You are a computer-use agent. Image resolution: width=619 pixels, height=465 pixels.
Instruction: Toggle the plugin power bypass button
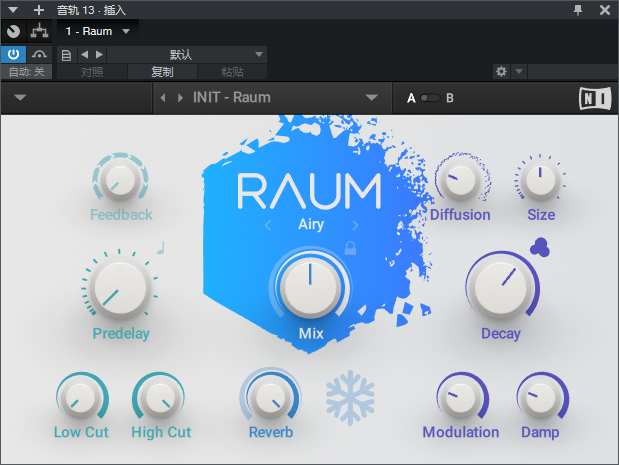pos(13,54)
